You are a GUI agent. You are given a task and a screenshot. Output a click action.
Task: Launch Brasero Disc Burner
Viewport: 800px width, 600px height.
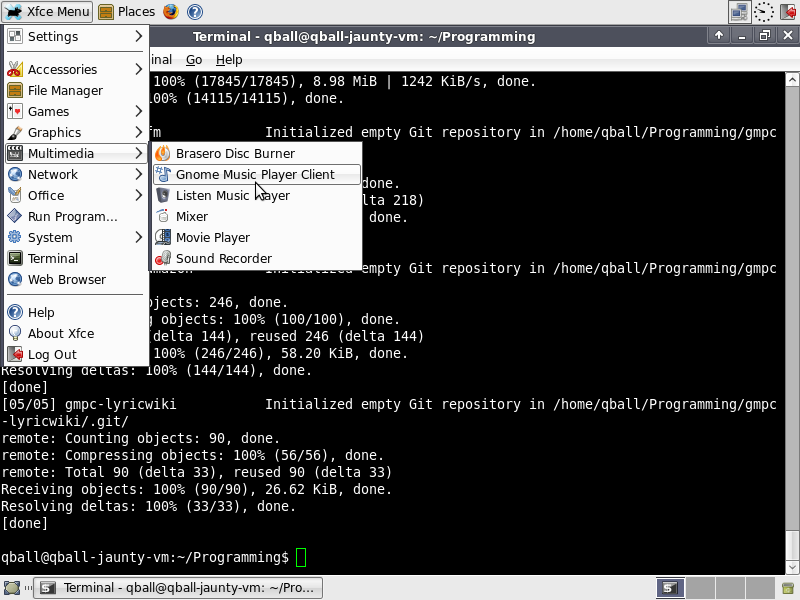pos(257,153)
